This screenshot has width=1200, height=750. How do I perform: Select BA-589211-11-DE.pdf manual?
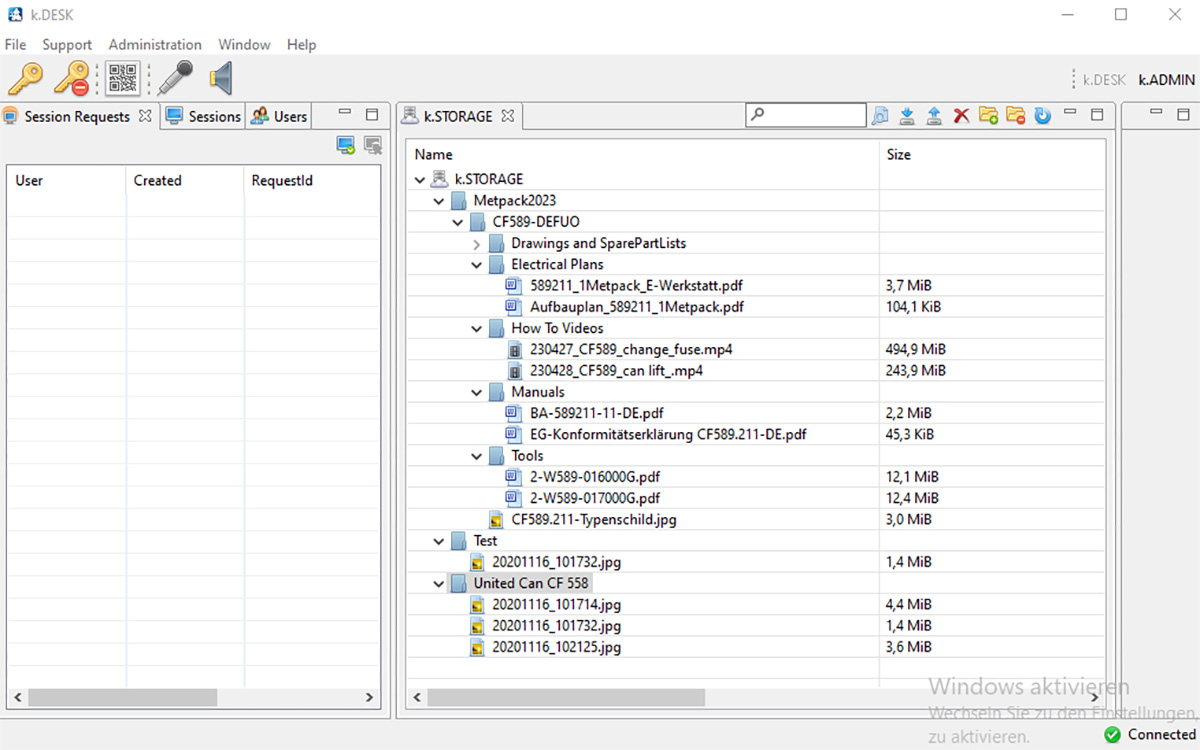(x=597, y=413)
